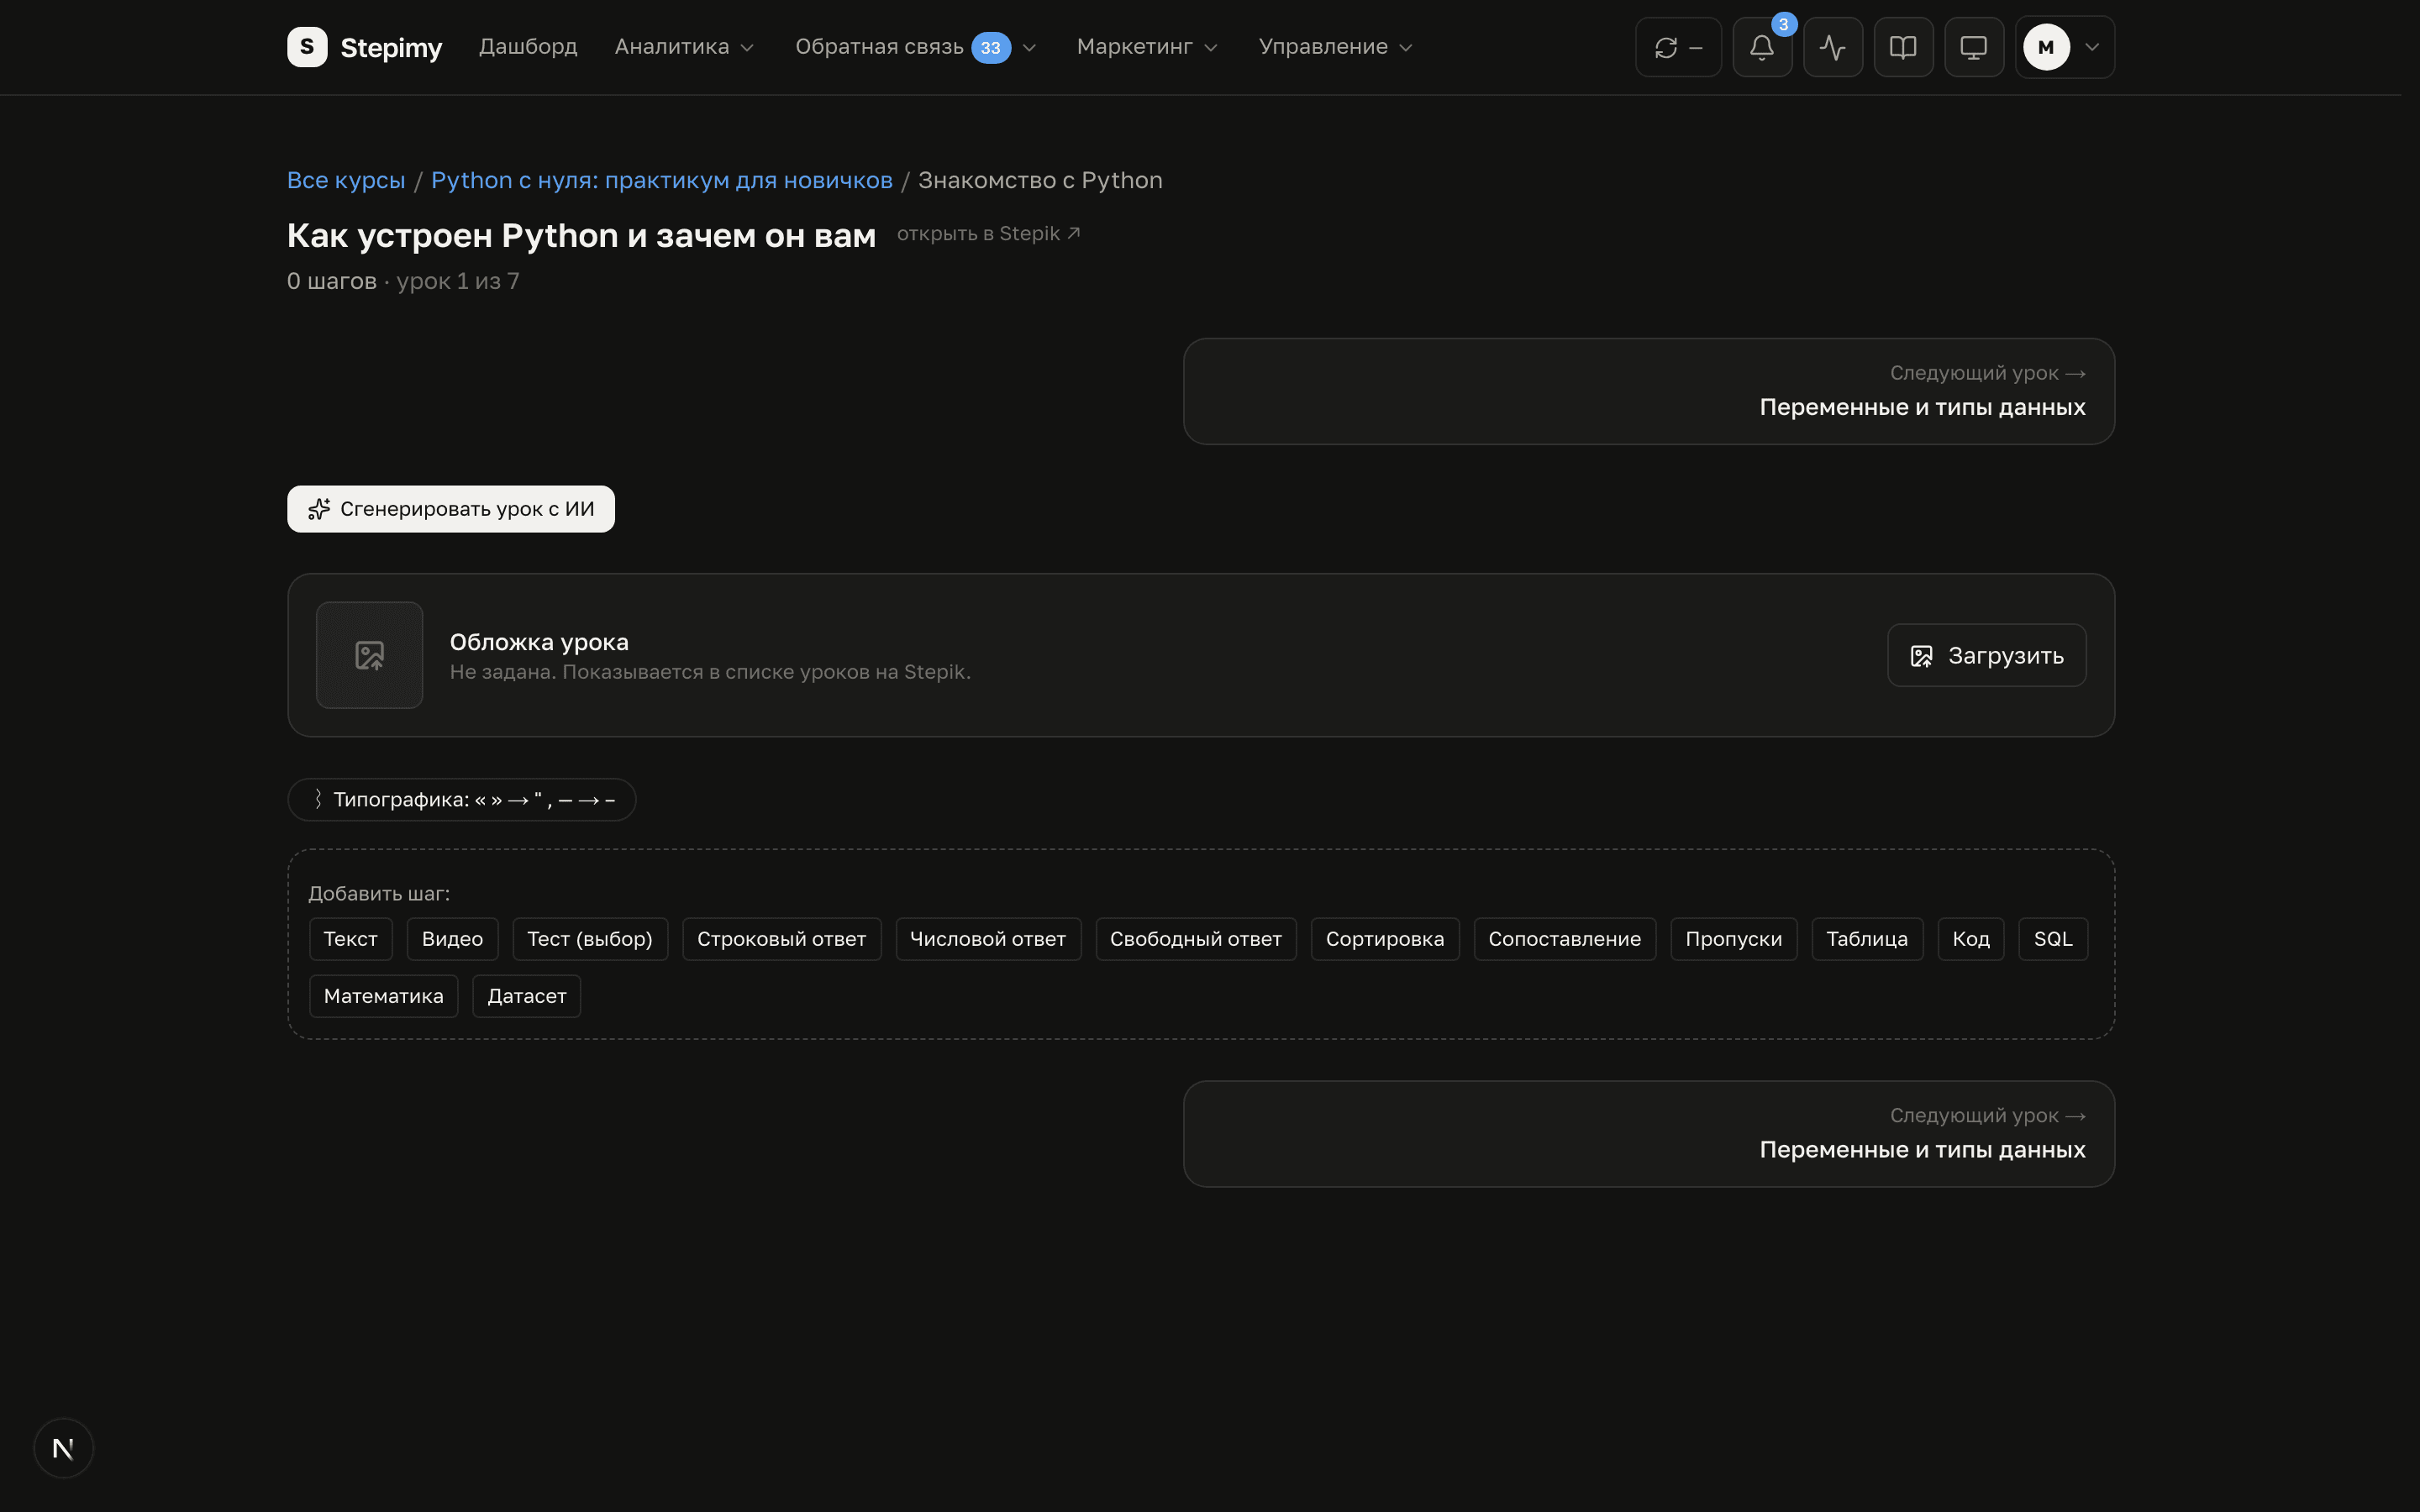Add a Датасет step
The height and width of the screenshot is (1512, 2420).
pos(526,995)
